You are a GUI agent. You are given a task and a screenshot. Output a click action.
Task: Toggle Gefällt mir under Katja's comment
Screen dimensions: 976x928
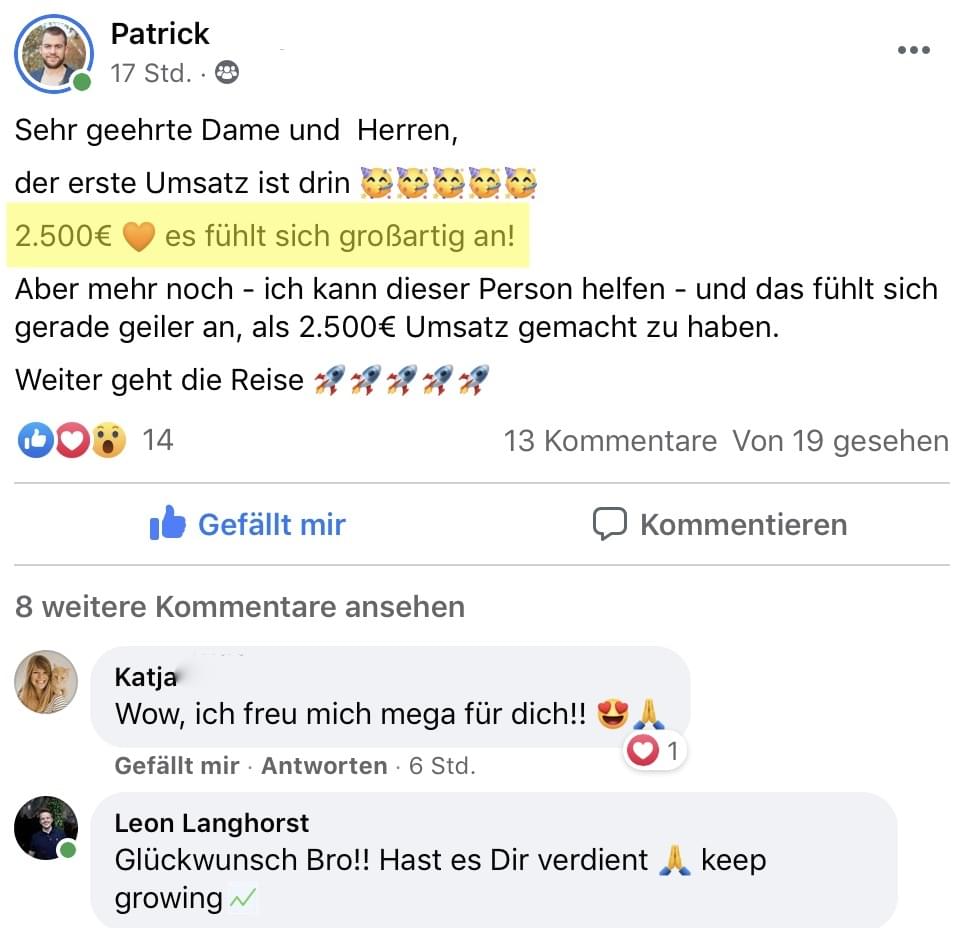pyautogui.click(x=177, y=766)
